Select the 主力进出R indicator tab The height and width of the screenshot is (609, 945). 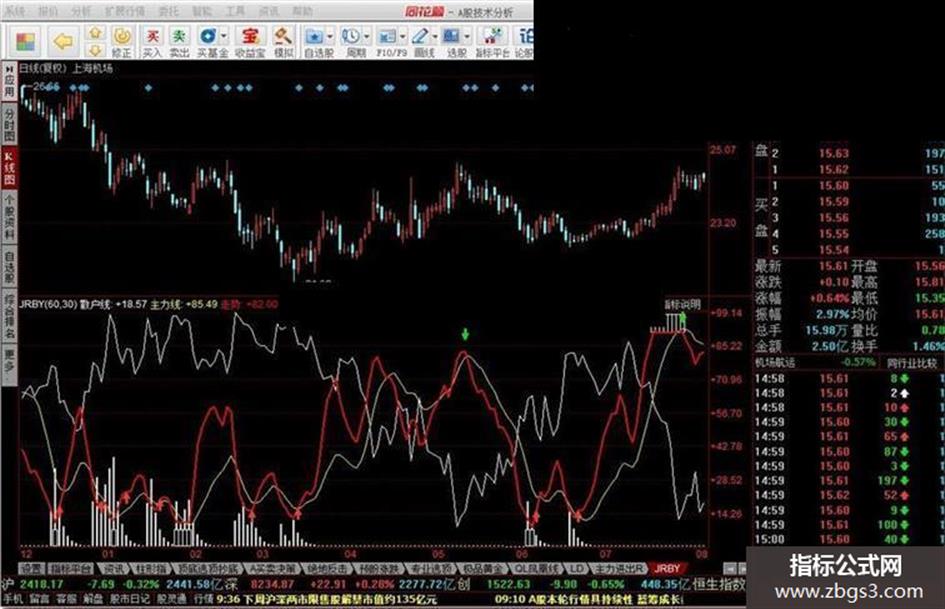point(617,568)
